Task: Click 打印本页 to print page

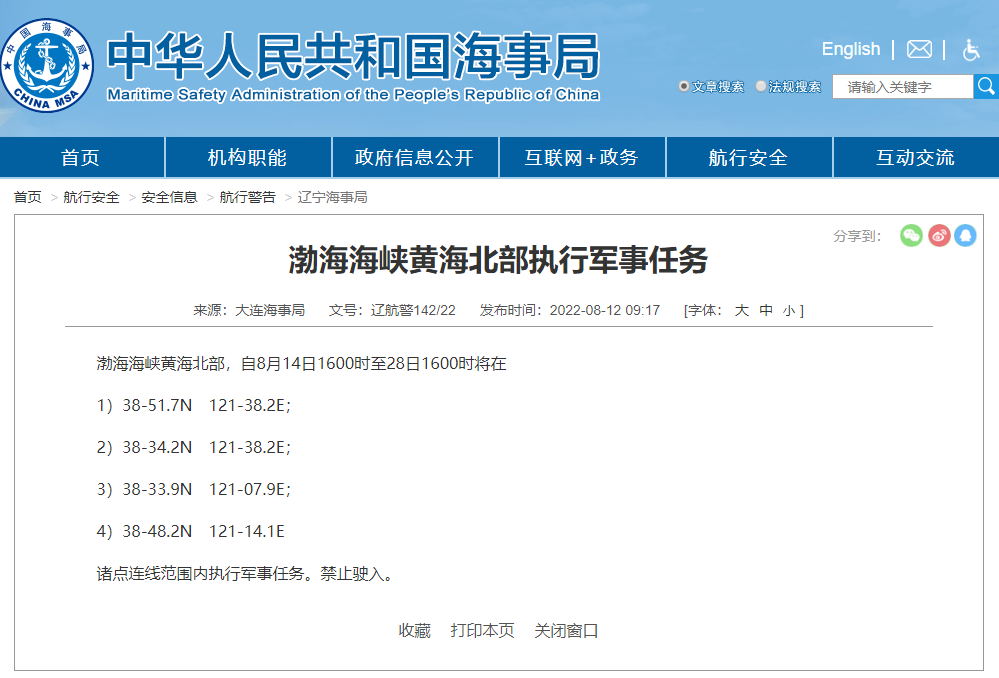Action: tap(482, 631)
